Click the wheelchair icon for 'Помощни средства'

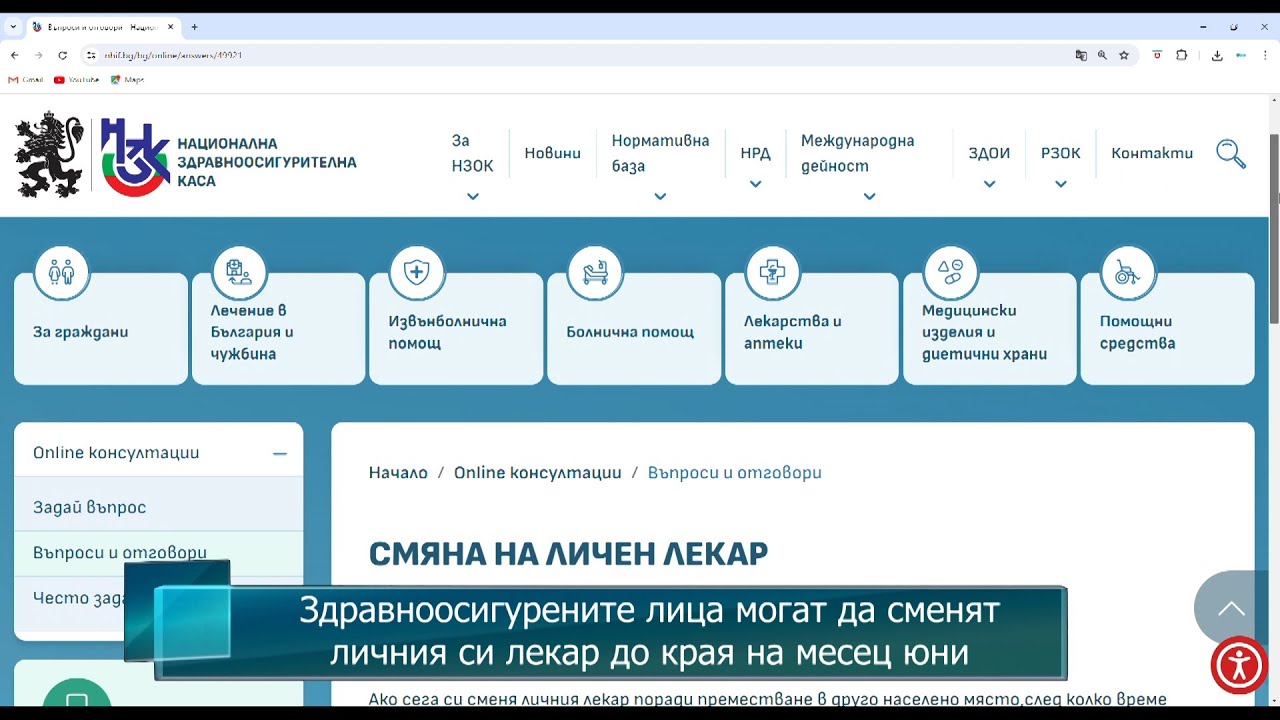(x=1128, y=272)
